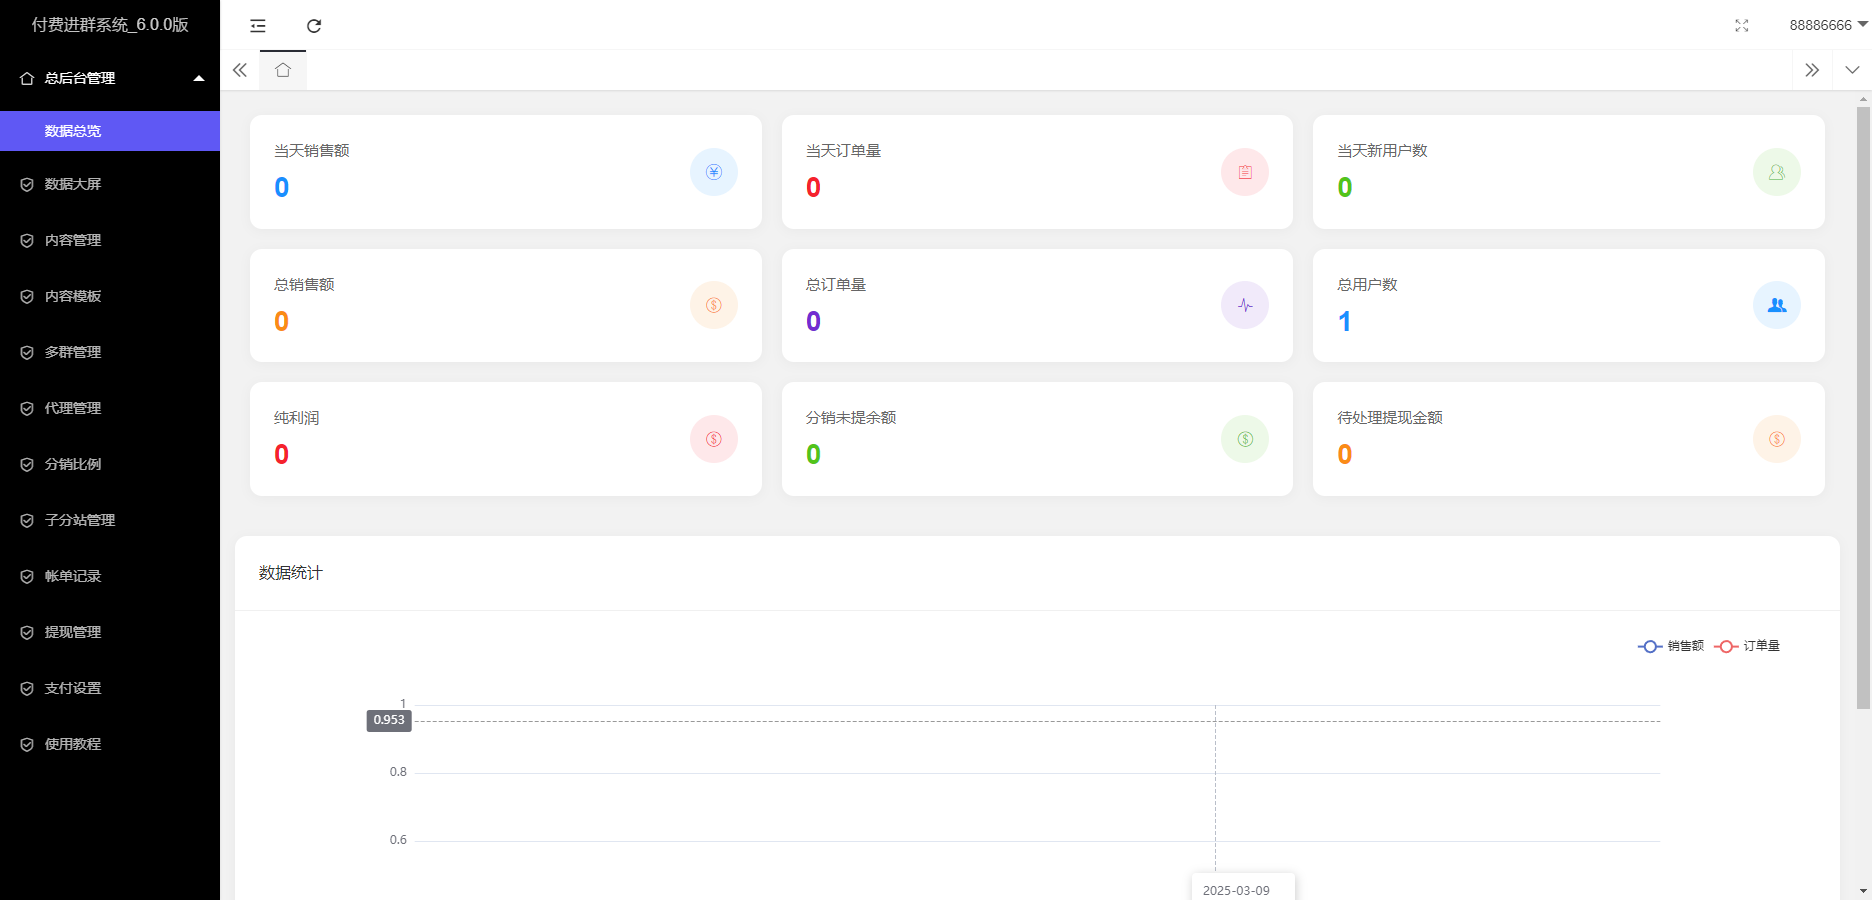The width and height of the screenshot is (1872, 900).
Task: Open 数据总览 menu item
Action: 110,131
